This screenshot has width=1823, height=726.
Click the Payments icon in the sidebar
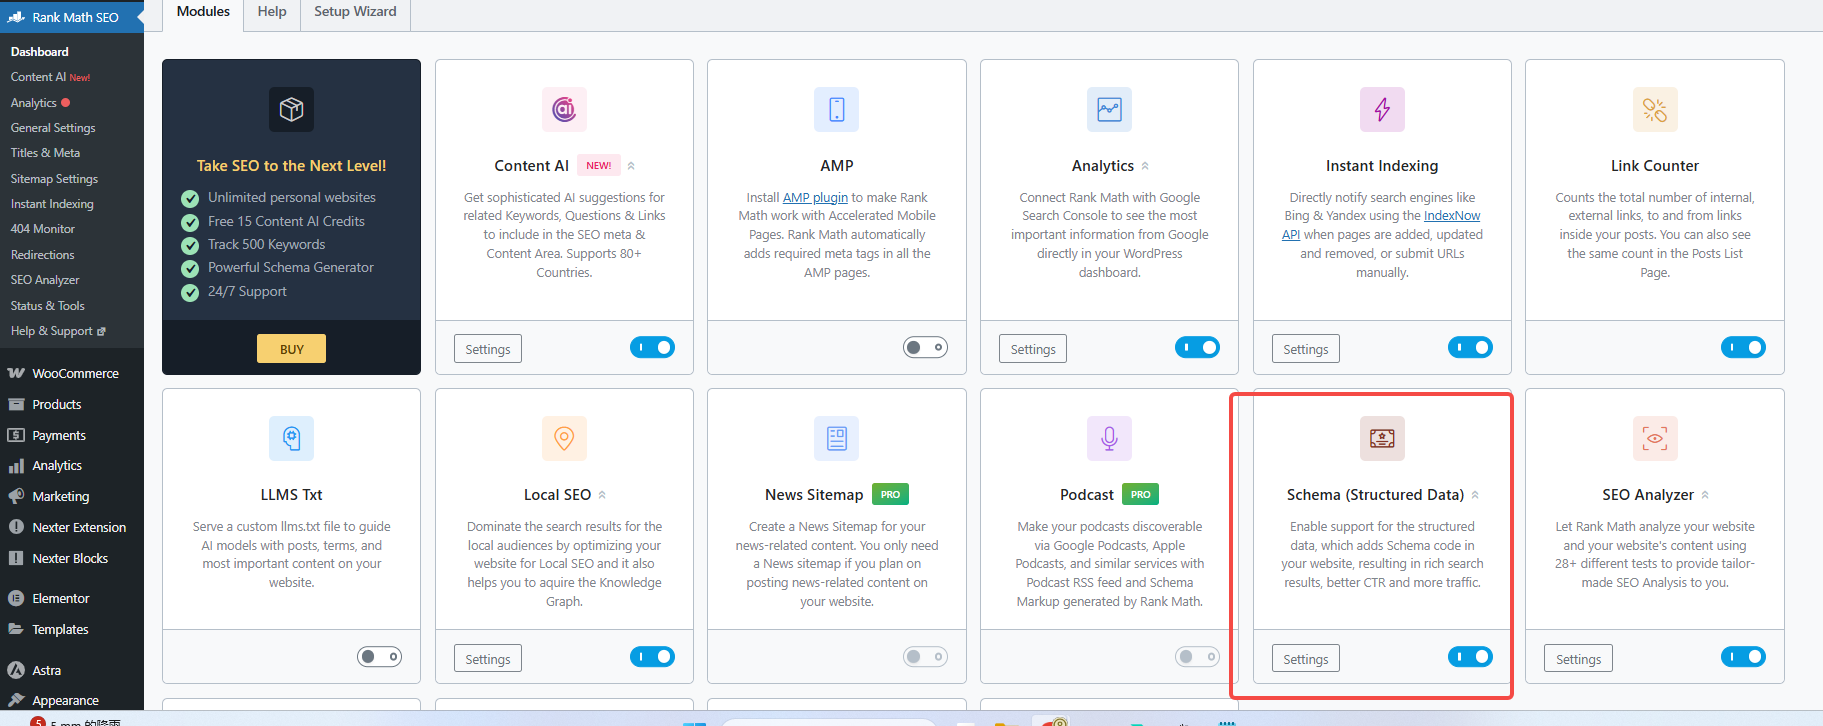[x=16, y=435]
